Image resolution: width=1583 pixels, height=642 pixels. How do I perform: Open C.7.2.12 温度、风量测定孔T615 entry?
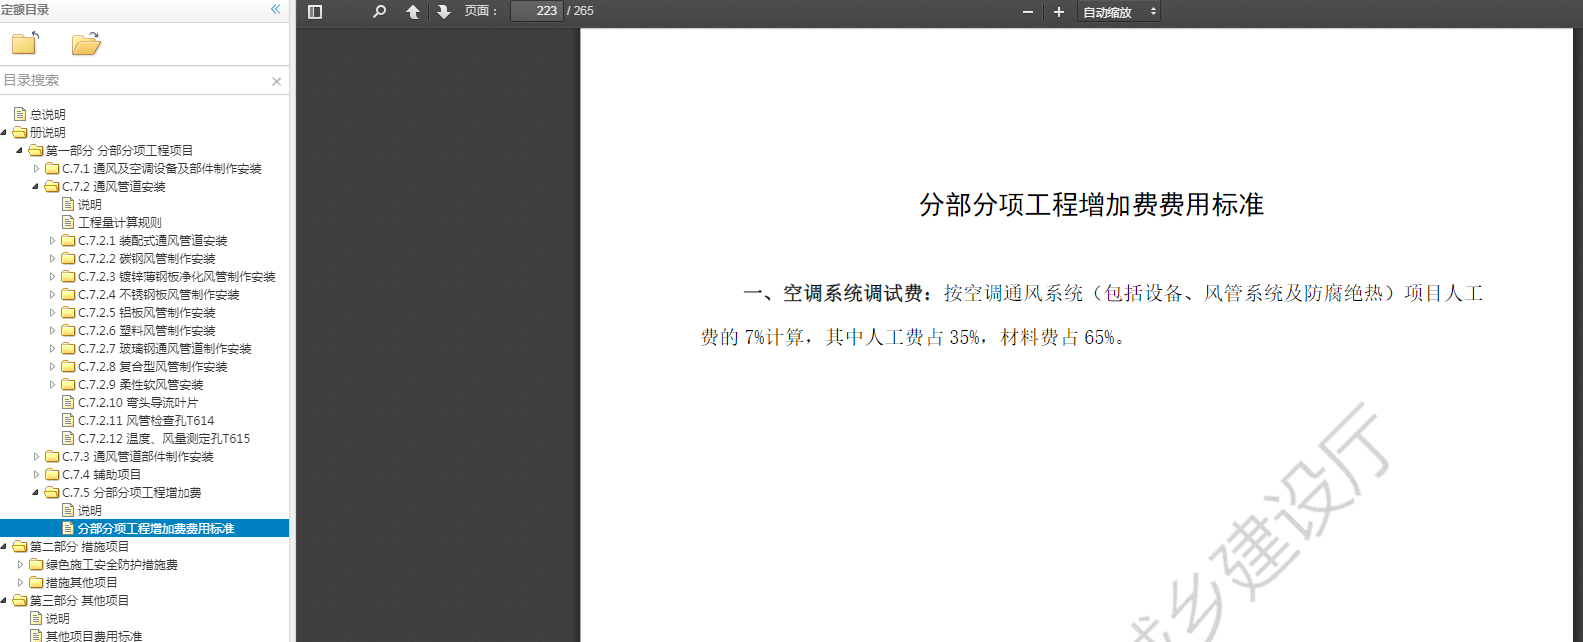coord(164,438)
